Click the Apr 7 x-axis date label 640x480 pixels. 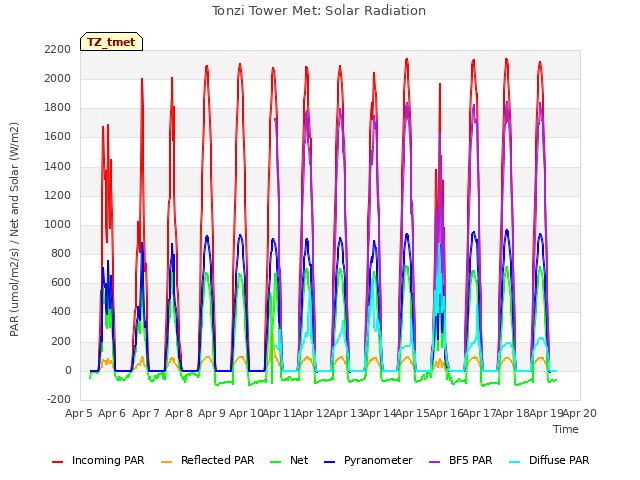pyautogui.click(x=146, y=413)
